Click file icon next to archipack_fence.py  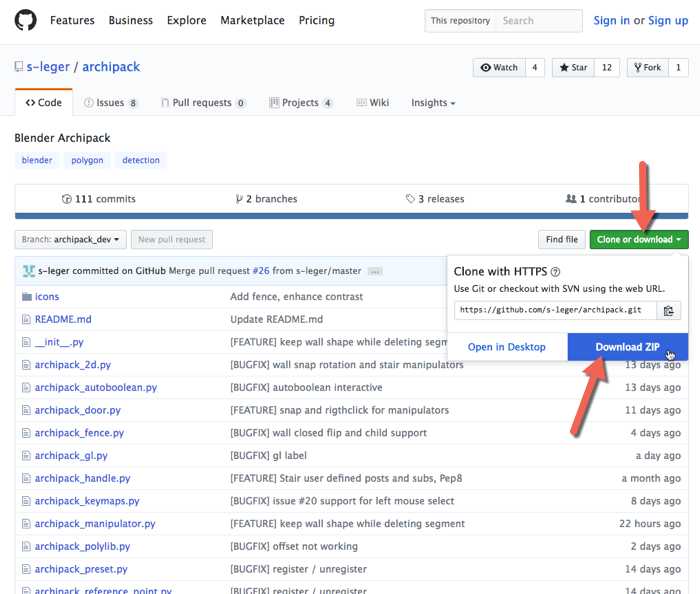point(26,433)
